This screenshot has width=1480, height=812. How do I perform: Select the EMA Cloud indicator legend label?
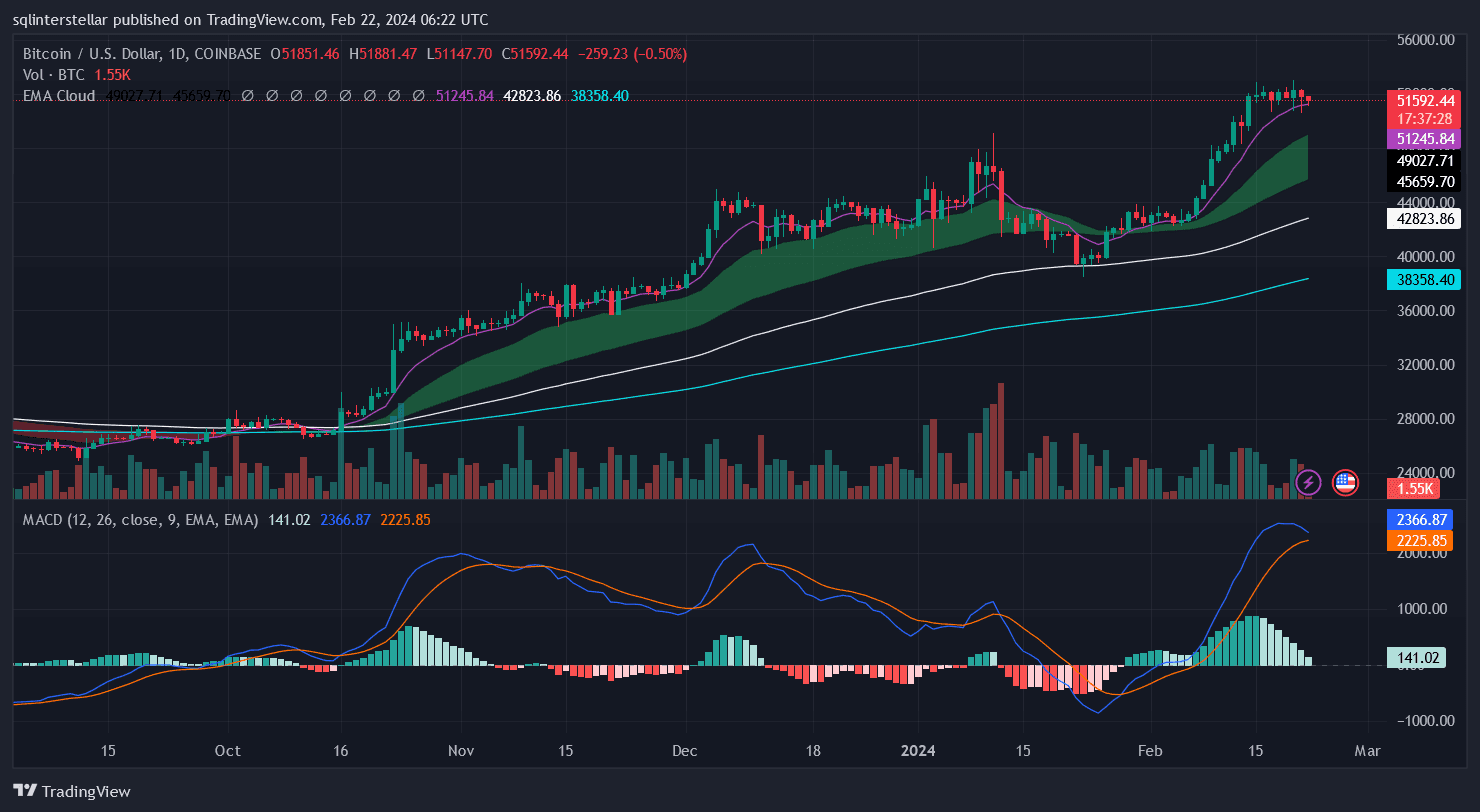pos(59,96)
